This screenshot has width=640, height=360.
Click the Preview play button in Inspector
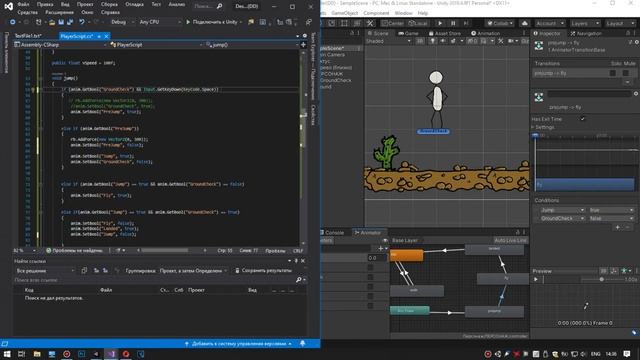[x=536, y=279]
